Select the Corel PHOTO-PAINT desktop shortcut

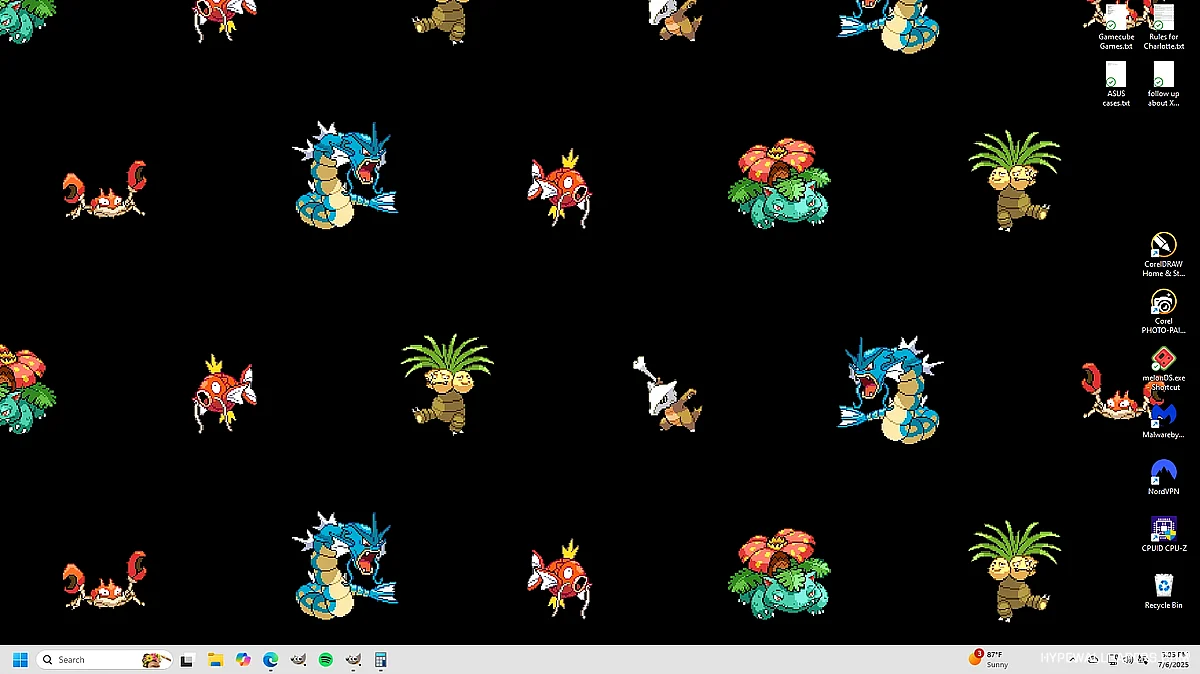(1163, 312)
